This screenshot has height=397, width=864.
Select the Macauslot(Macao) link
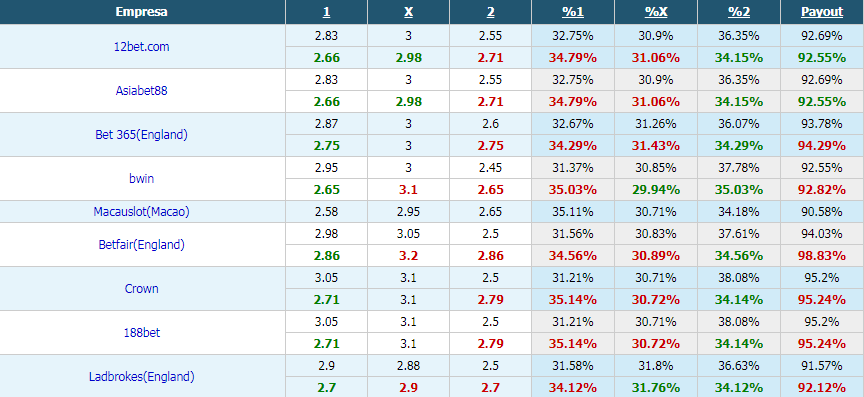(142, 212)
